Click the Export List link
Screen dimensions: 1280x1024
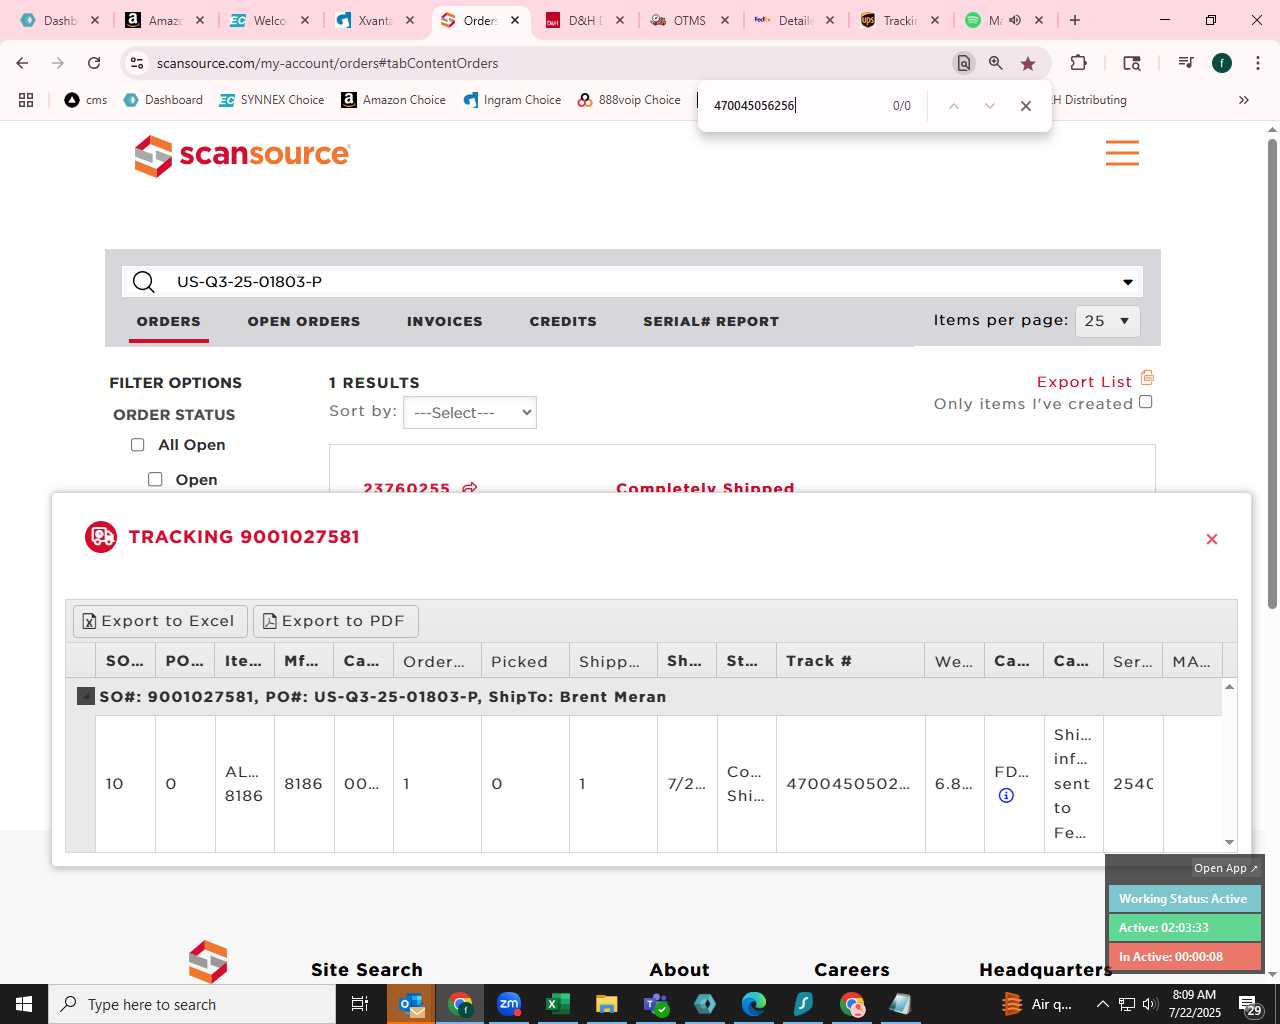[x=1084, y=382]
